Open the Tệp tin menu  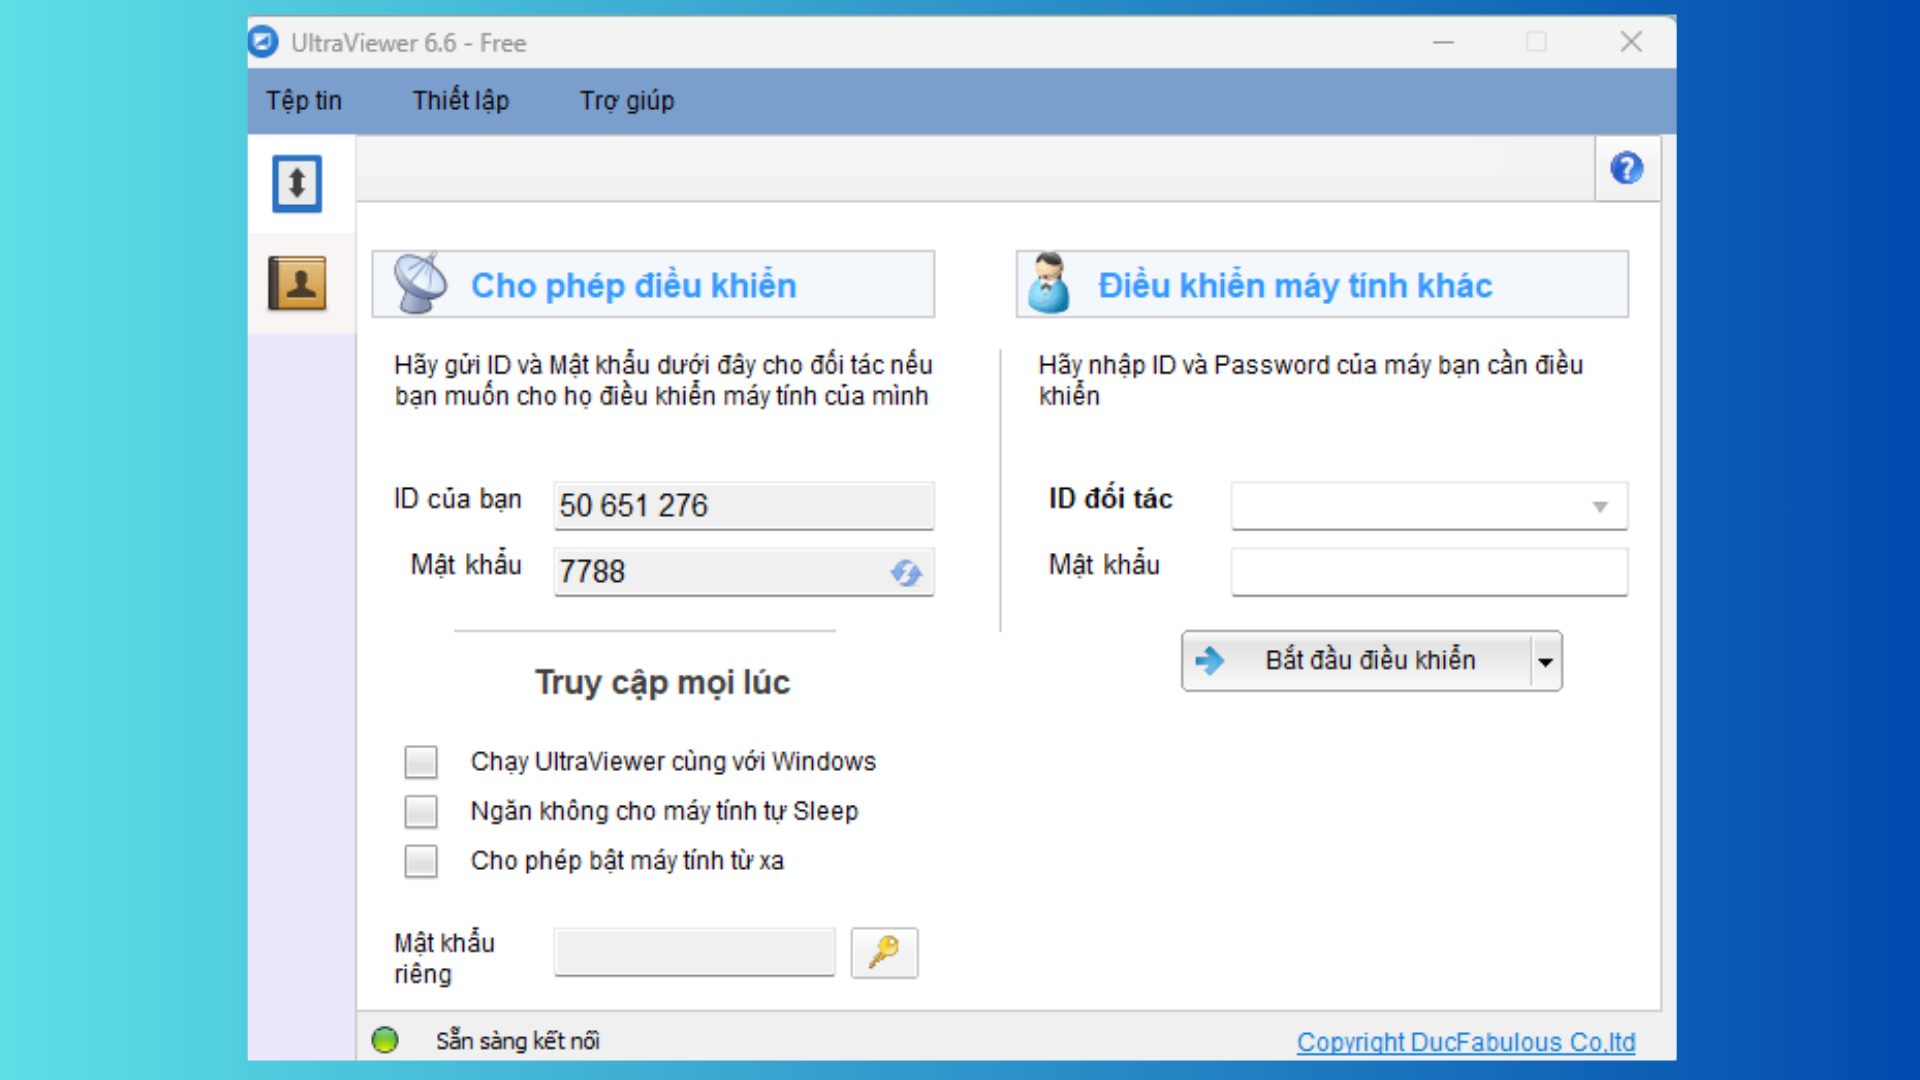click(304, 101)
